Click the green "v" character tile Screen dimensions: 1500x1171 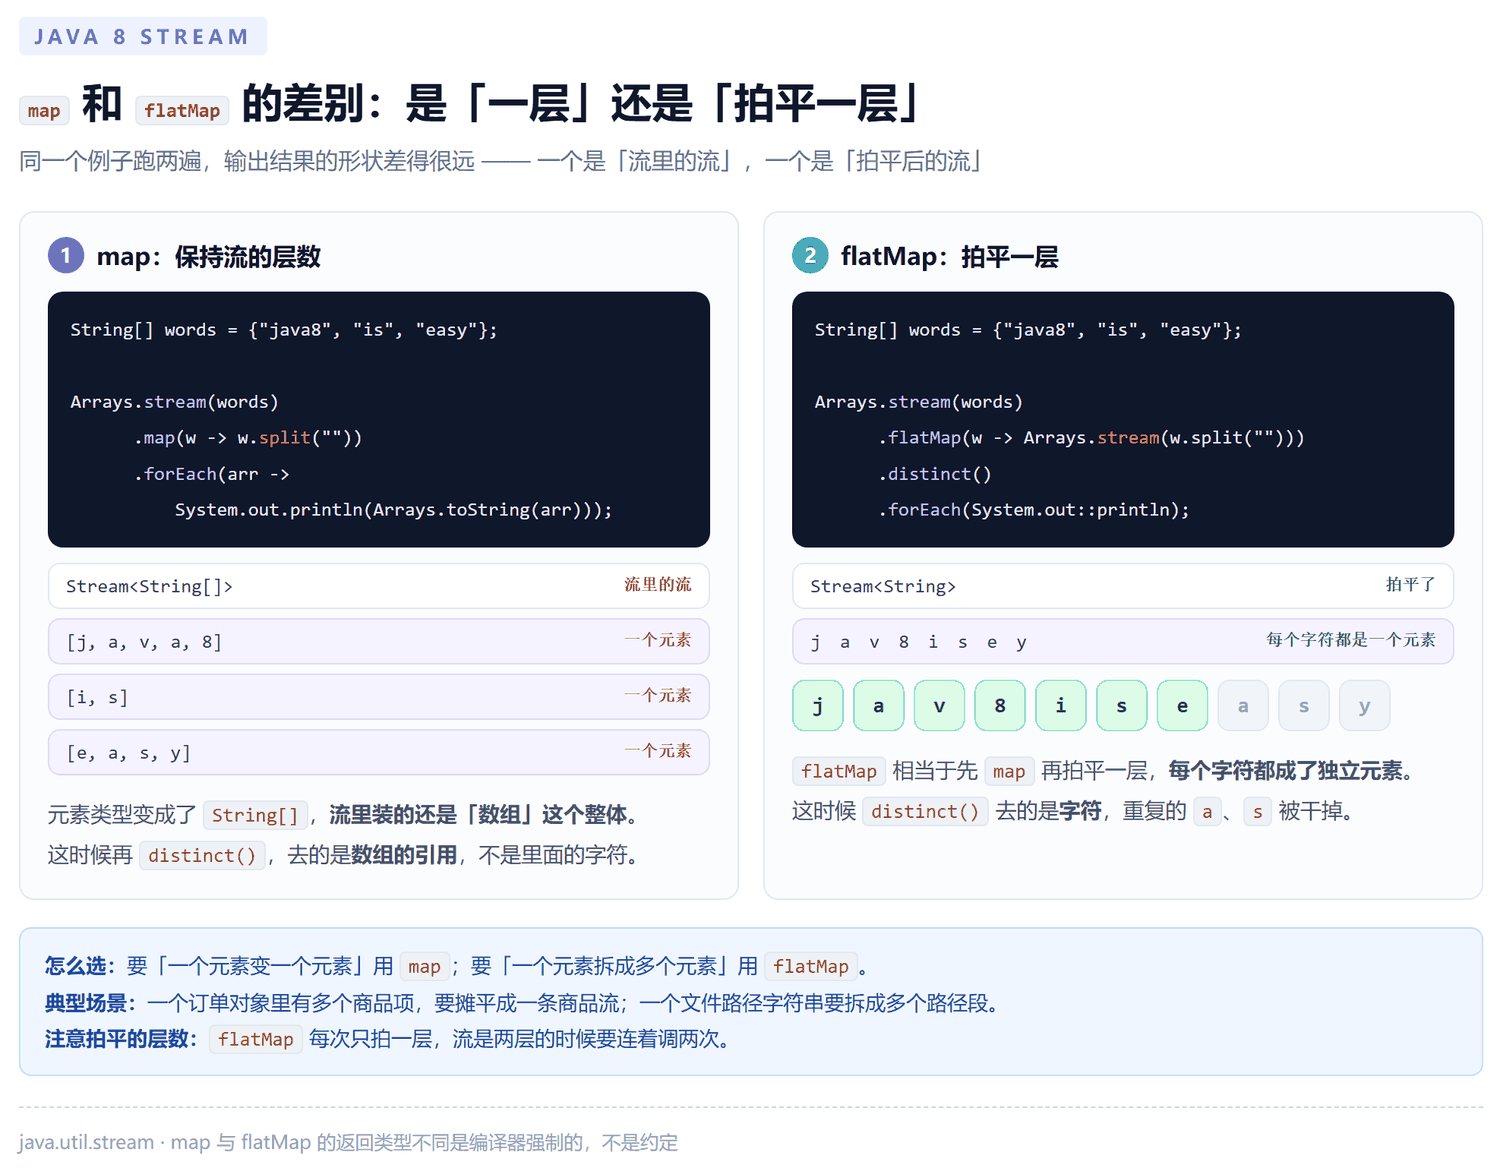(939, 706)
